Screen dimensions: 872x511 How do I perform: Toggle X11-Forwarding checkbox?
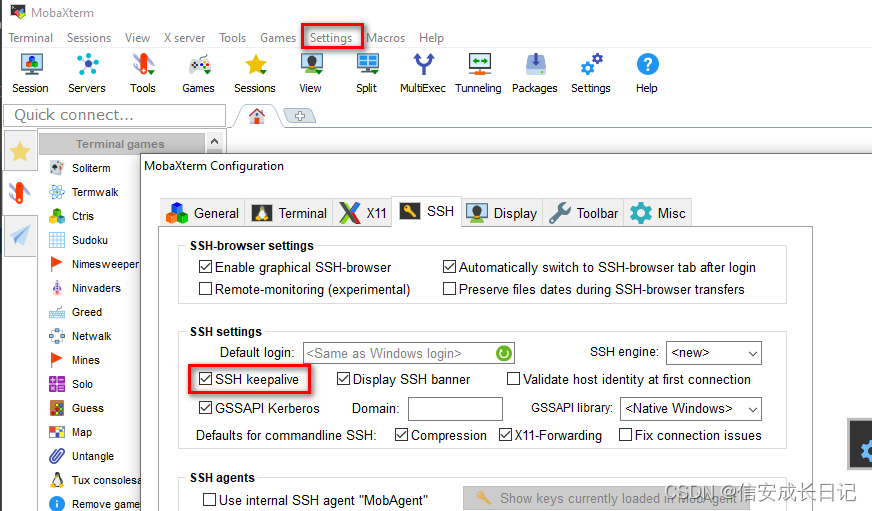click(x=505, y=435)
